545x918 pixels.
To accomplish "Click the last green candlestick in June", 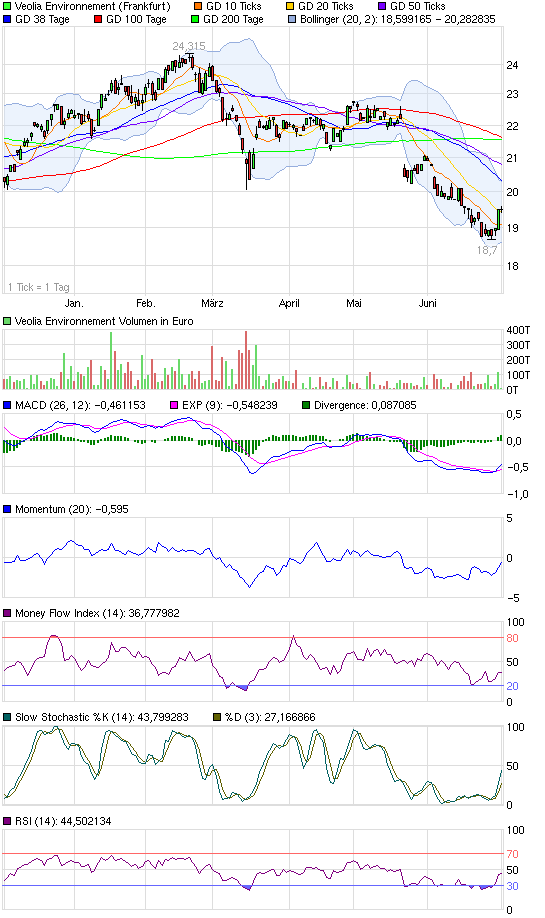I will (499, 218).
